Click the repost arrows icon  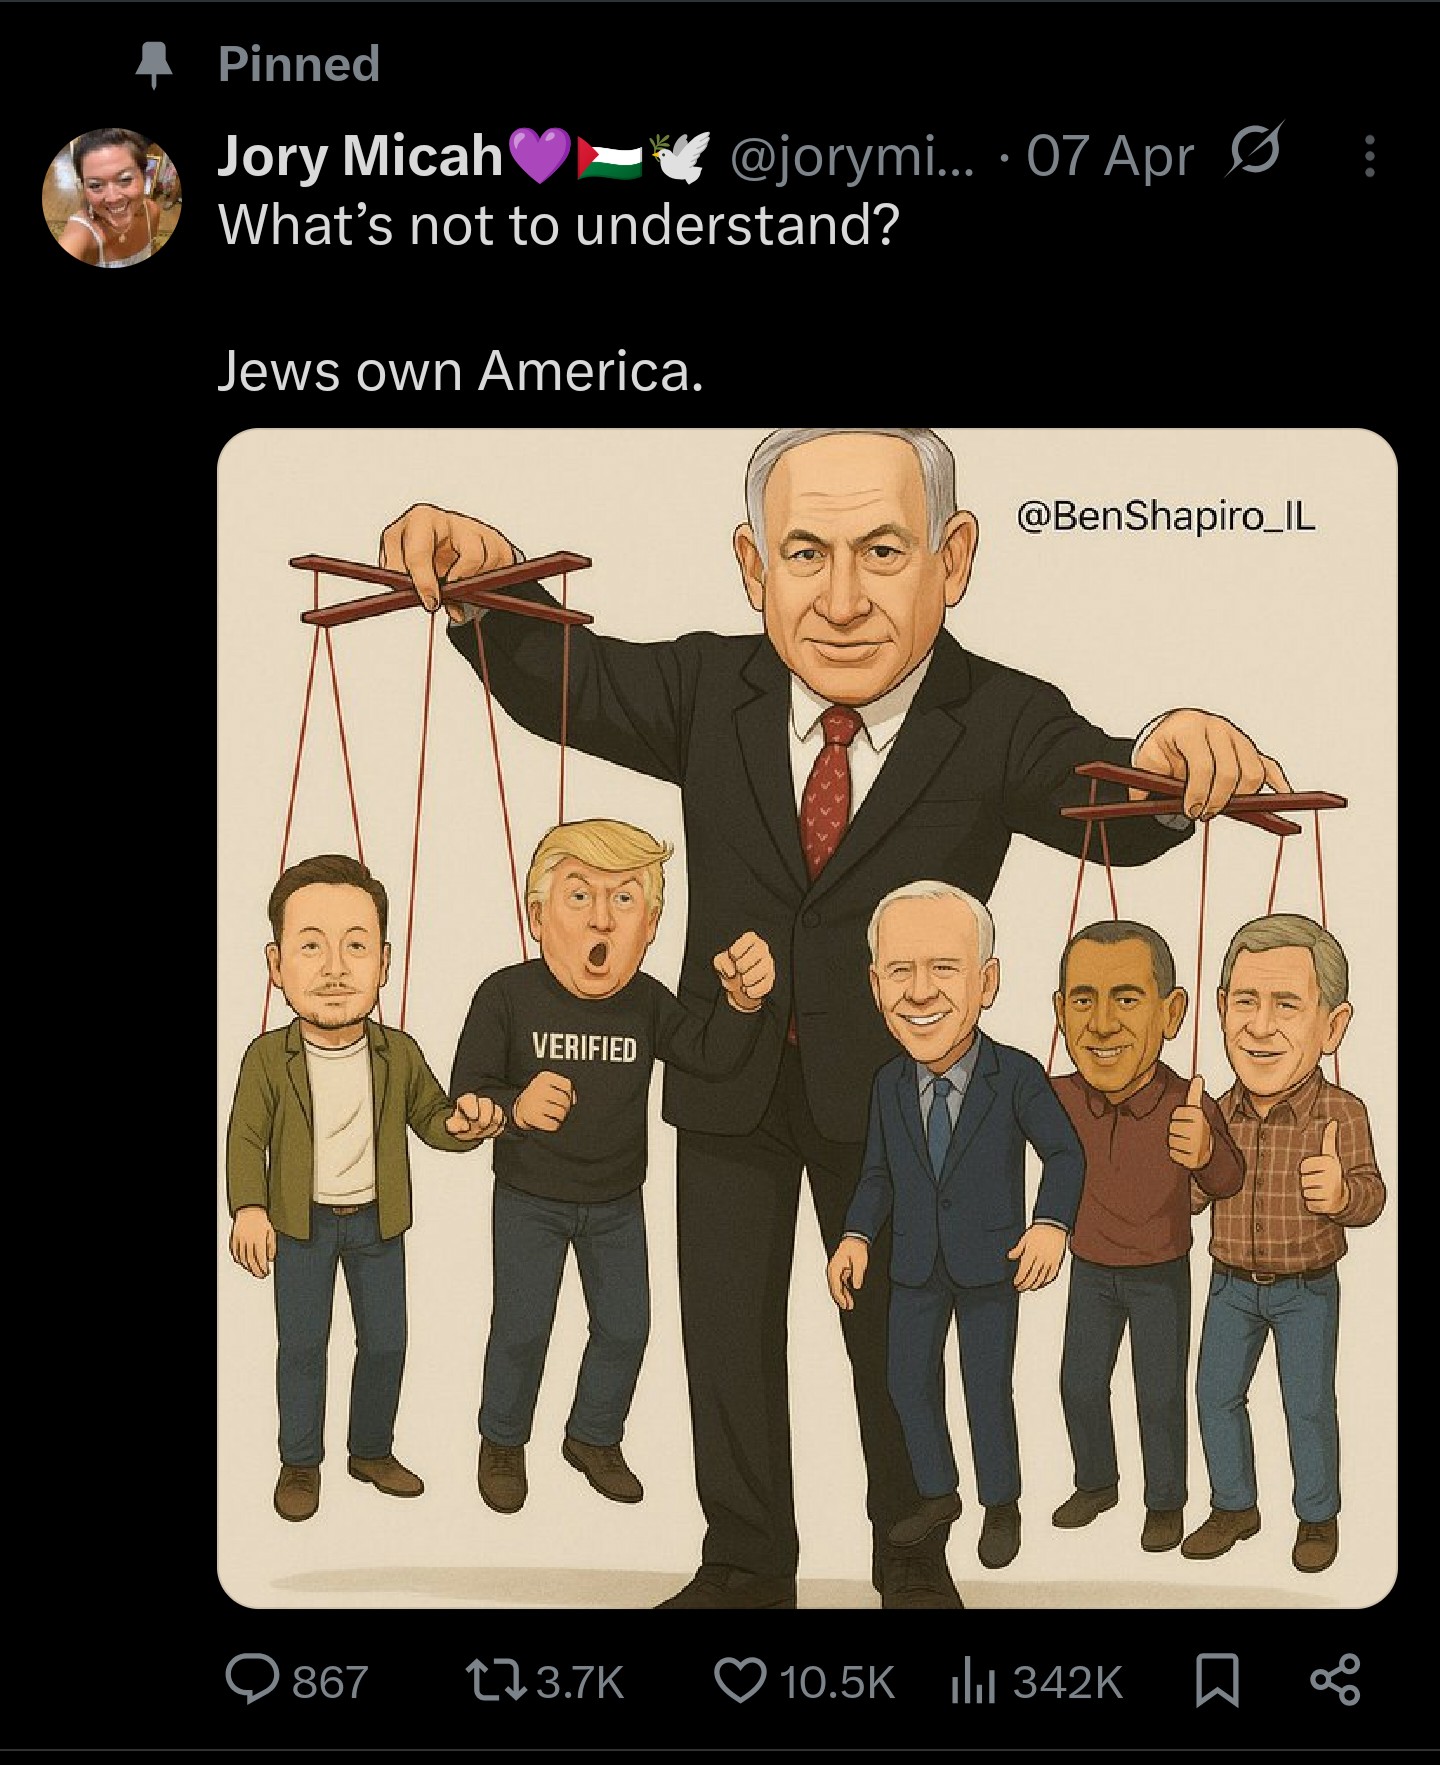tap(497, 1681)
